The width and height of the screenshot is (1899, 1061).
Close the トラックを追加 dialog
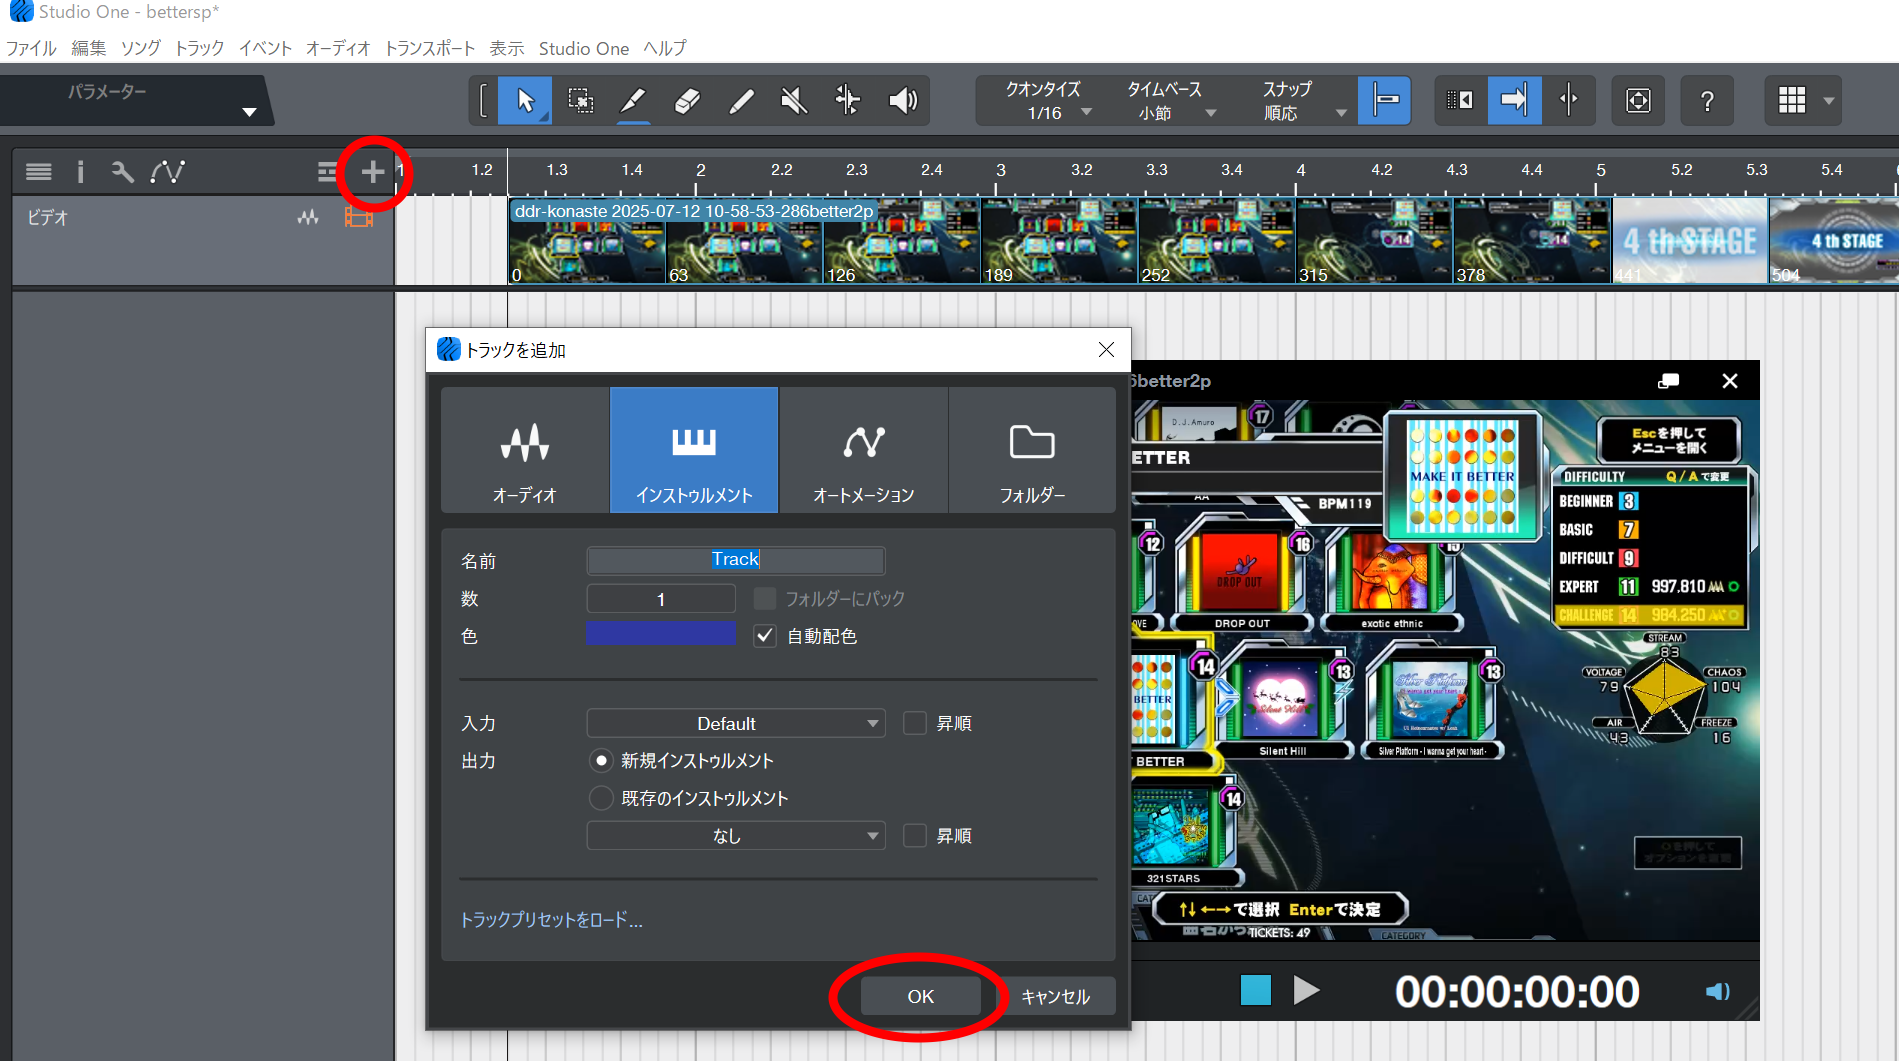click(1106, 350)
